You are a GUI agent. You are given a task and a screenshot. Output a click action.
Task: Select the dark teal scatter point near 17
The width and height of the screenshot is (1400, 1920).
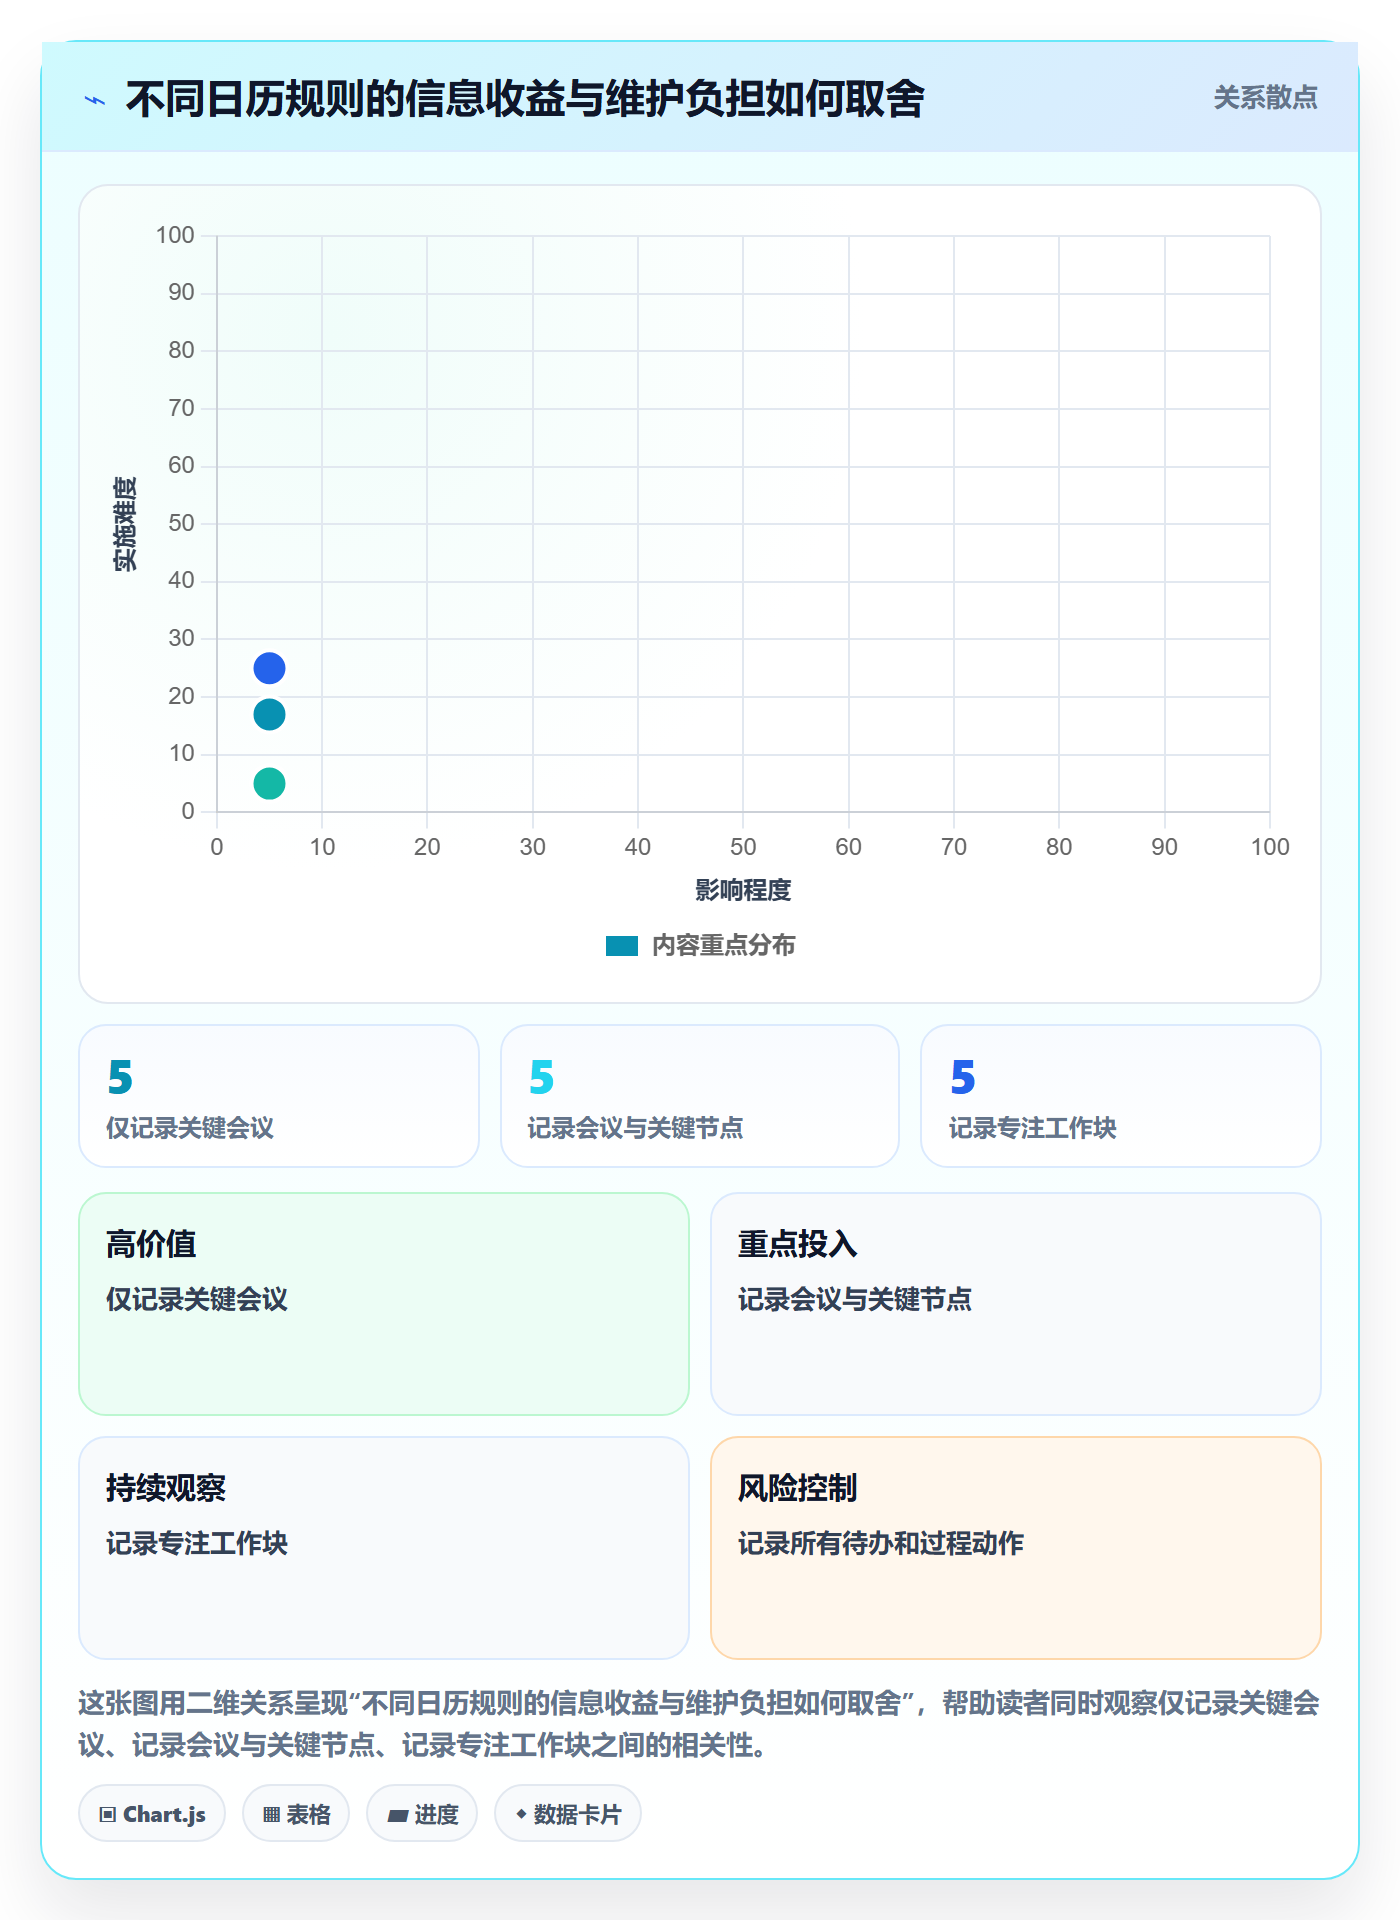click(269, 715)
